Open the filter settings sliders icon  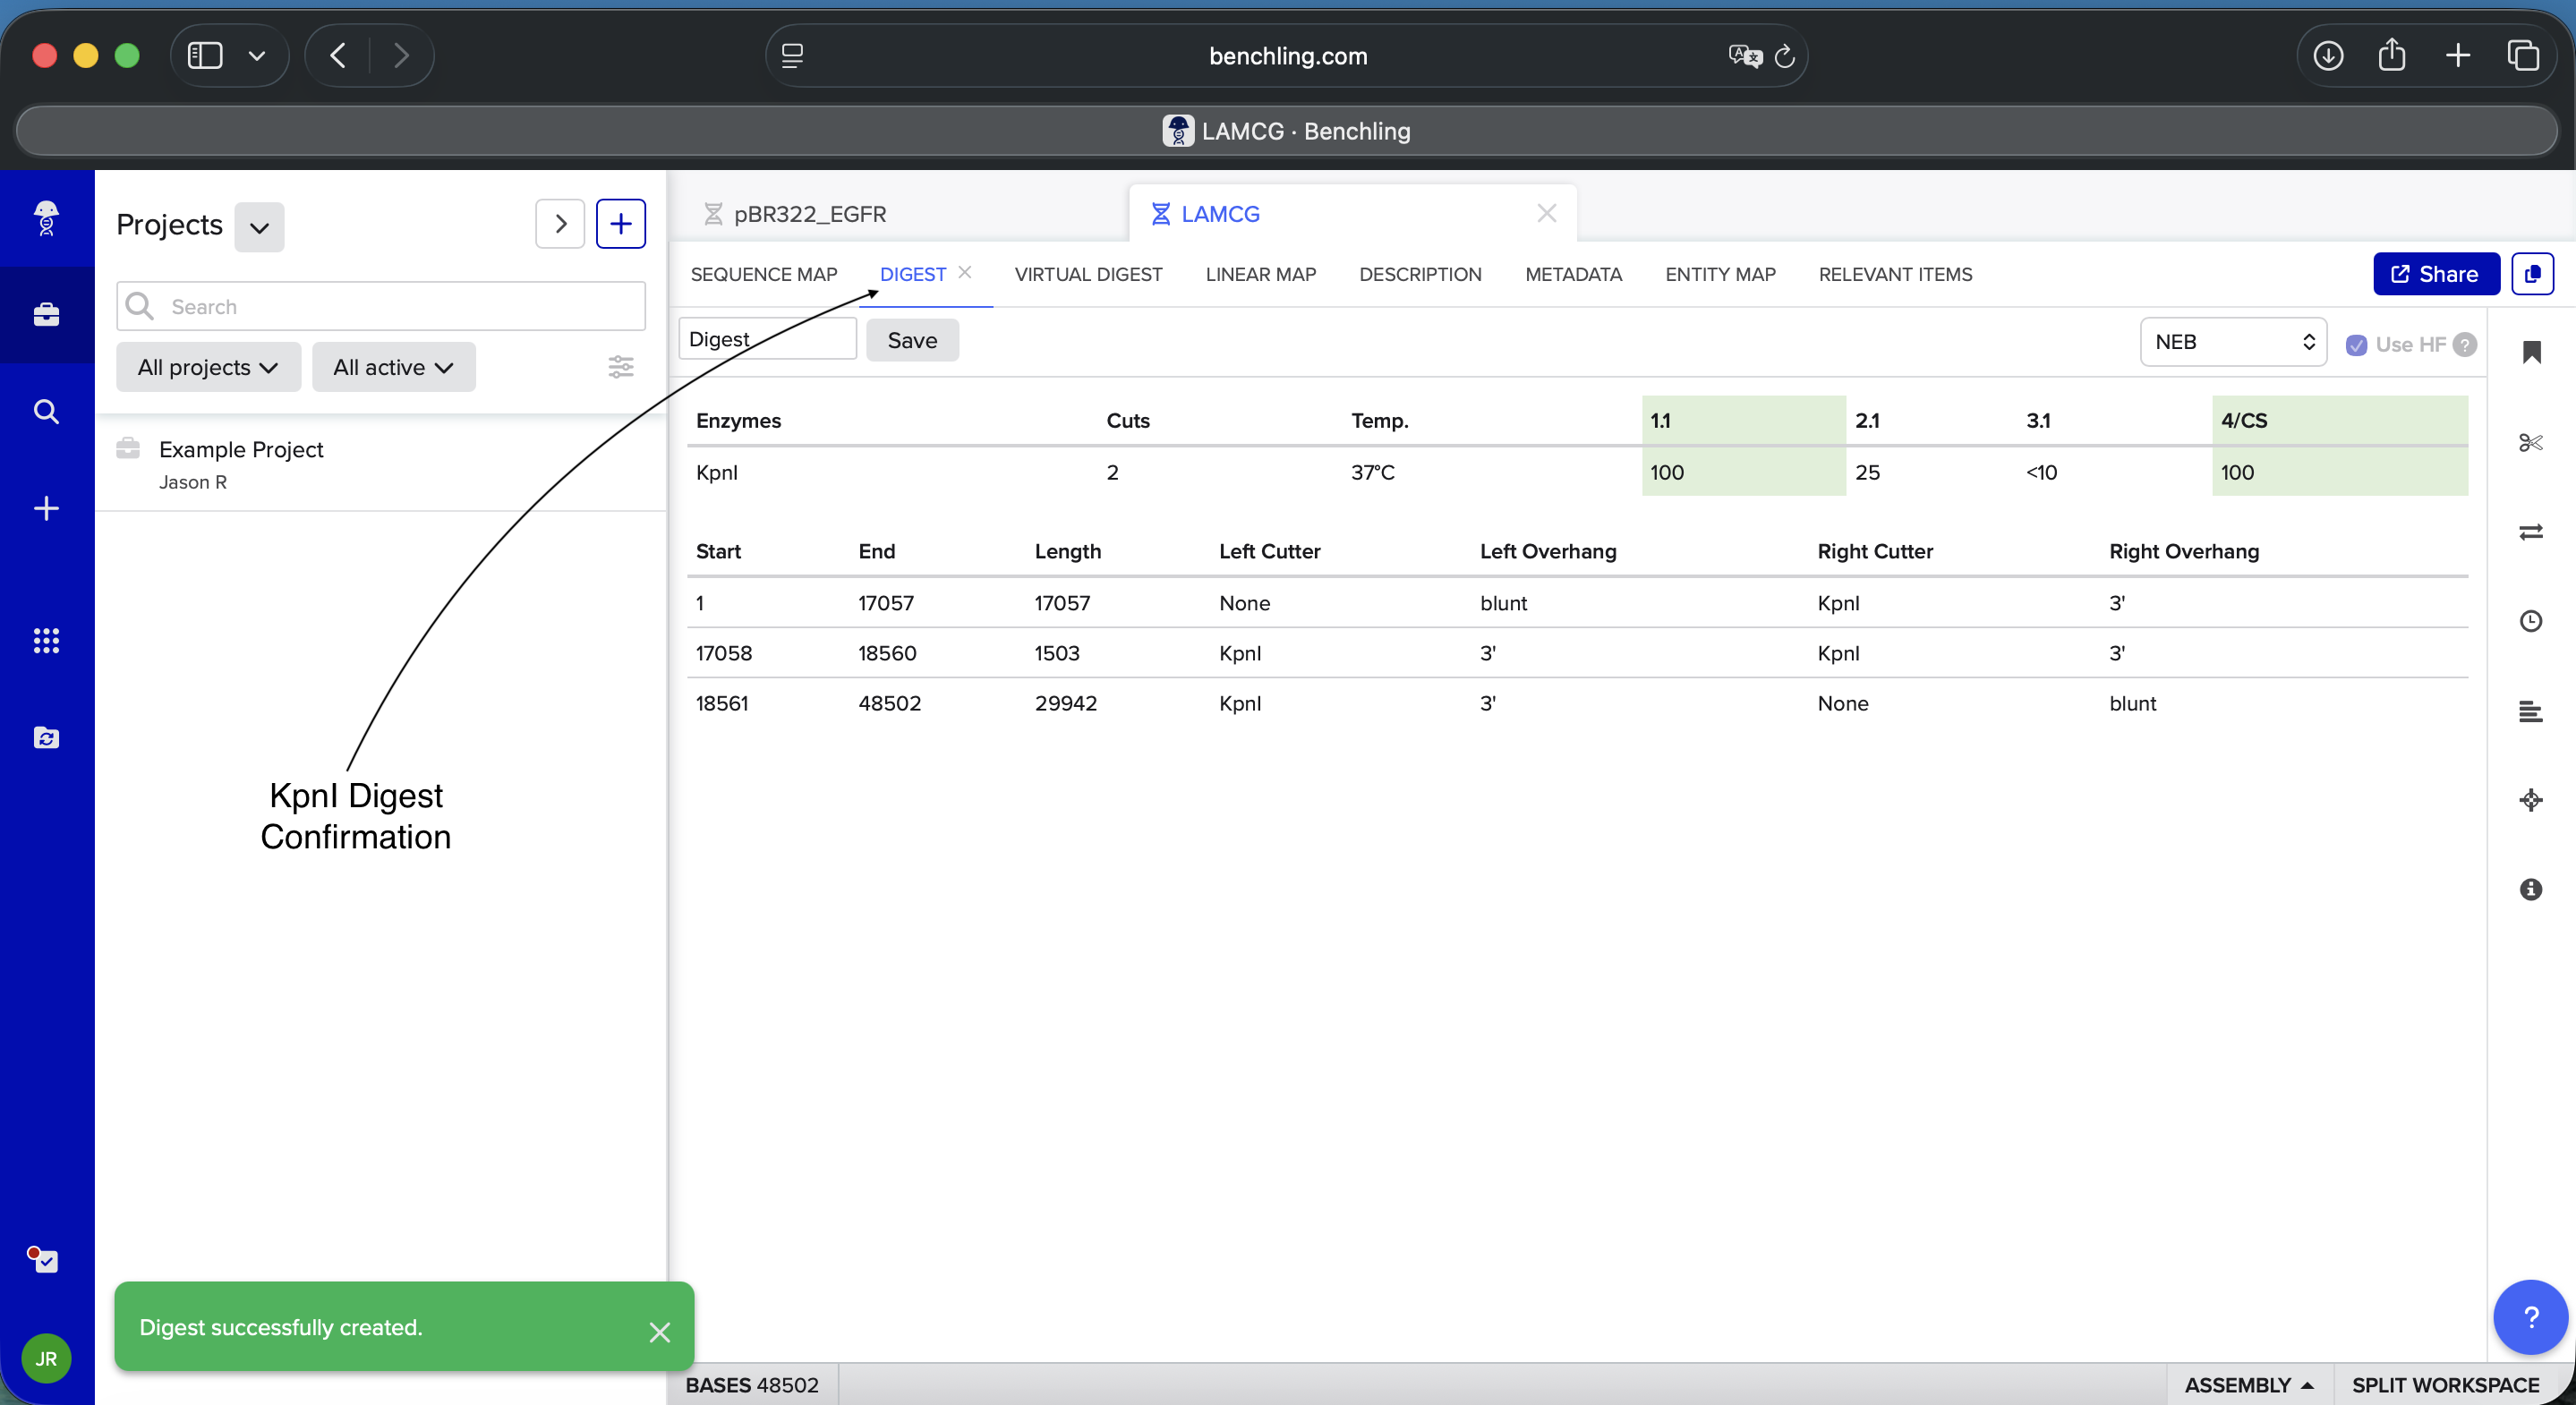(x=620, y=367)
